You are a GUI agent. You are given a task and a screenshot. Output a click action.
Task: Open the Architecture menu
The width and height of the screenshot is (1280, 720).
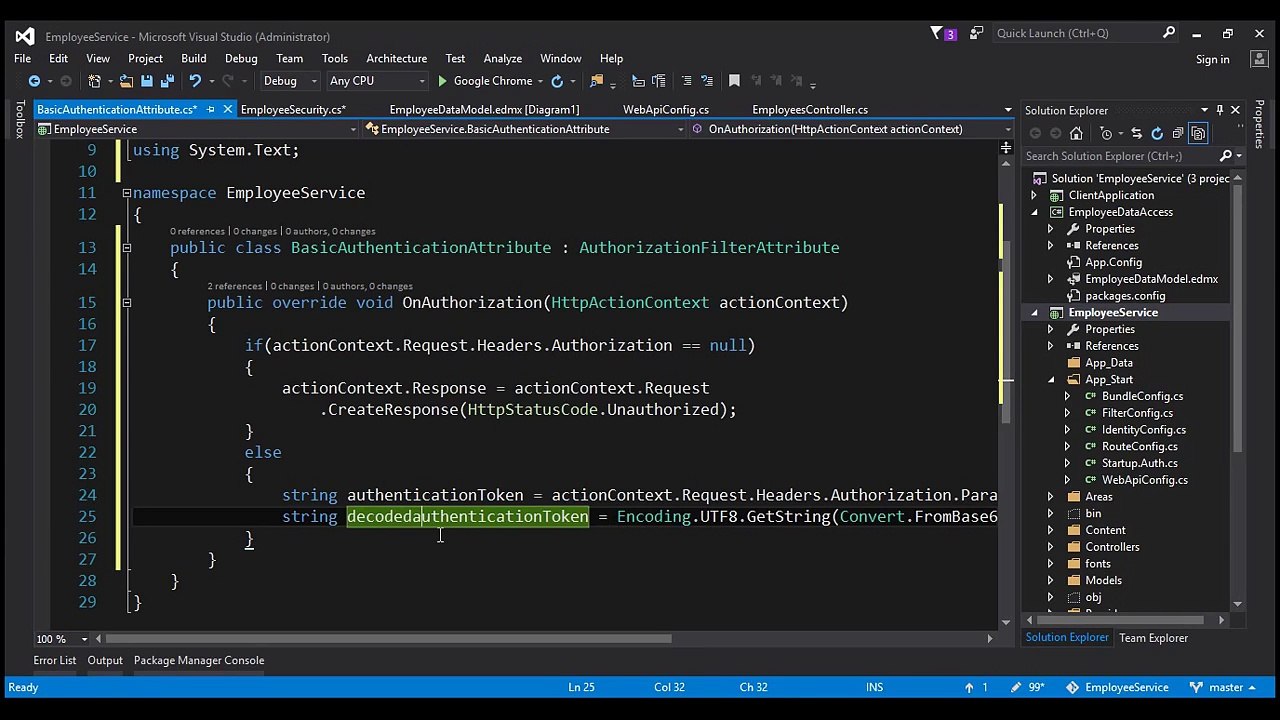click(396, 59)
